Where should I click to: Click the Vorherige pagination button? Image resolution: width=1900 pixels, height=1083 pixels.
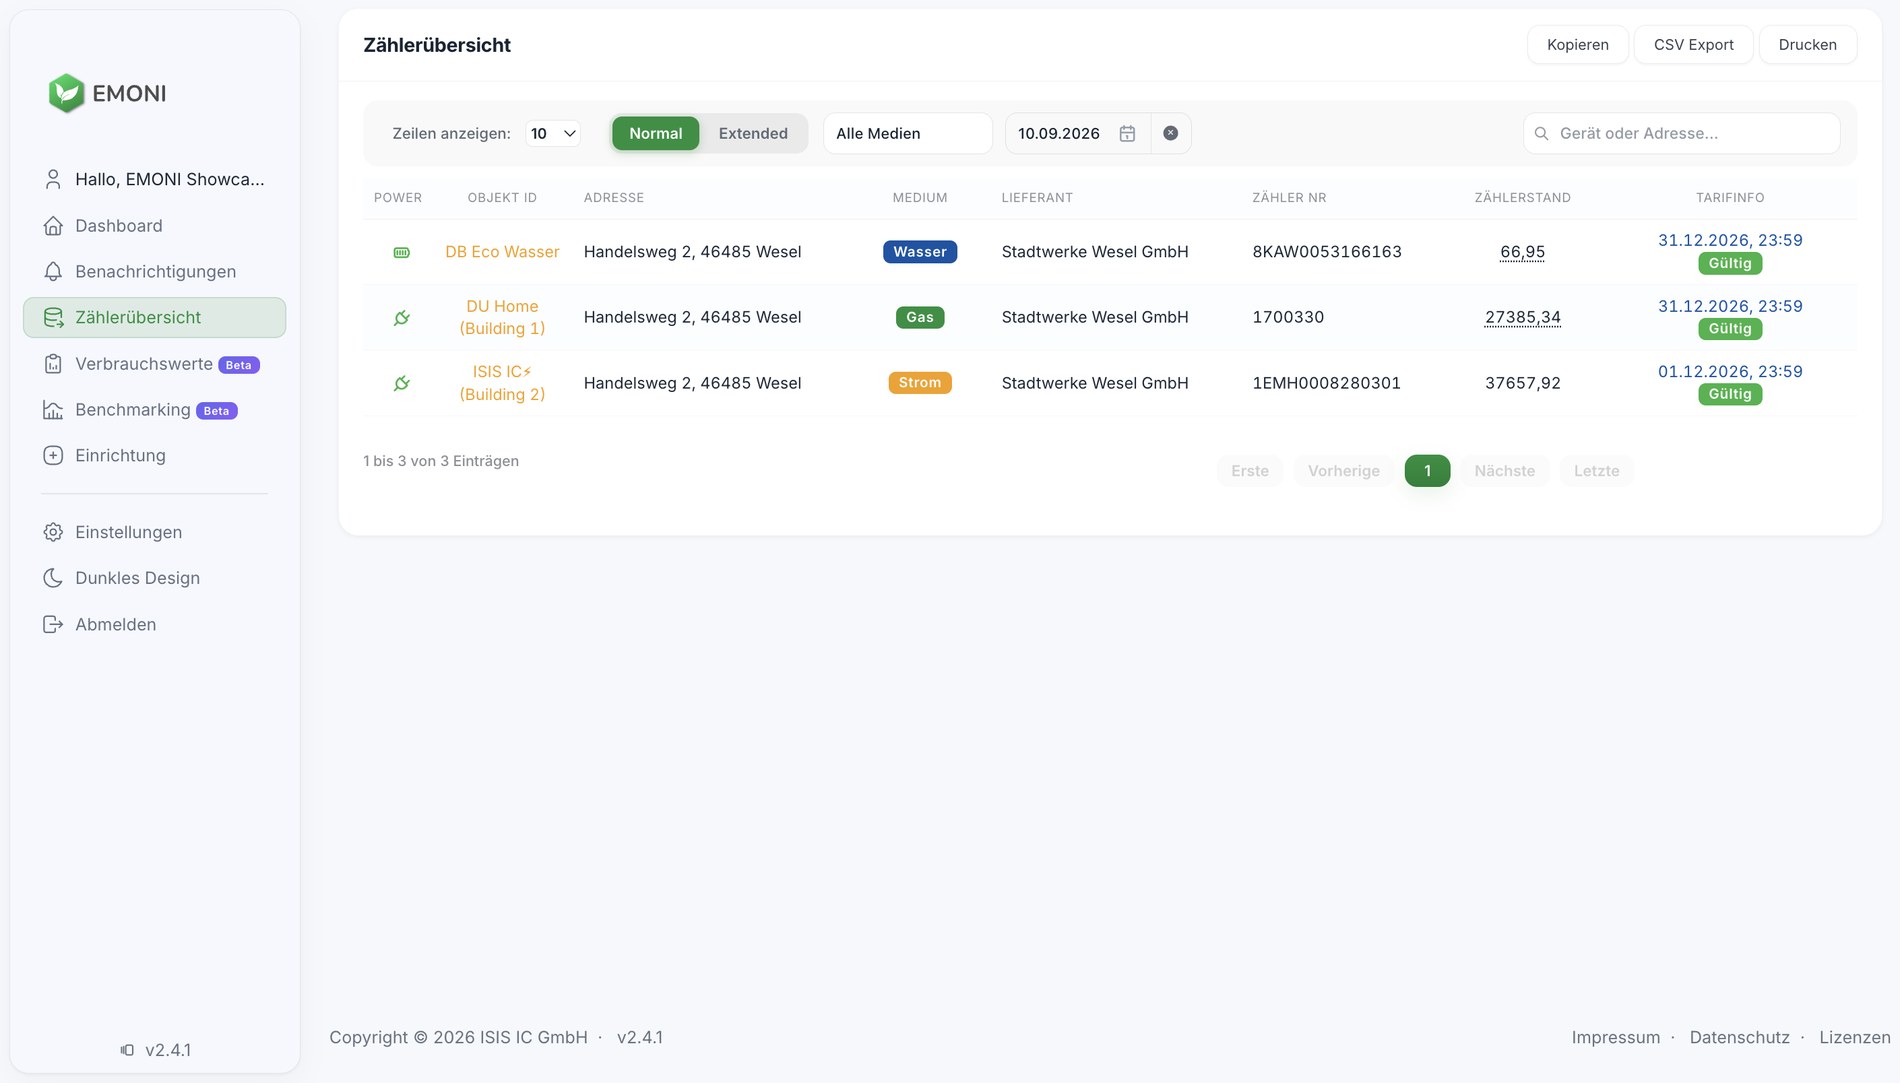tap(1344, 471)
